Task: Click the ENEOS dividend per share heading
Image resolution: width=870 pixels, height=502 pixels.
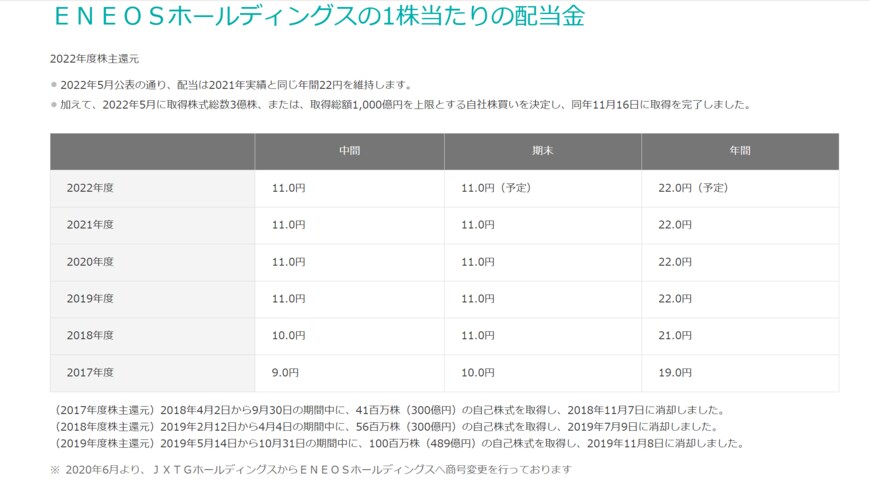Action: click(316, 17)
